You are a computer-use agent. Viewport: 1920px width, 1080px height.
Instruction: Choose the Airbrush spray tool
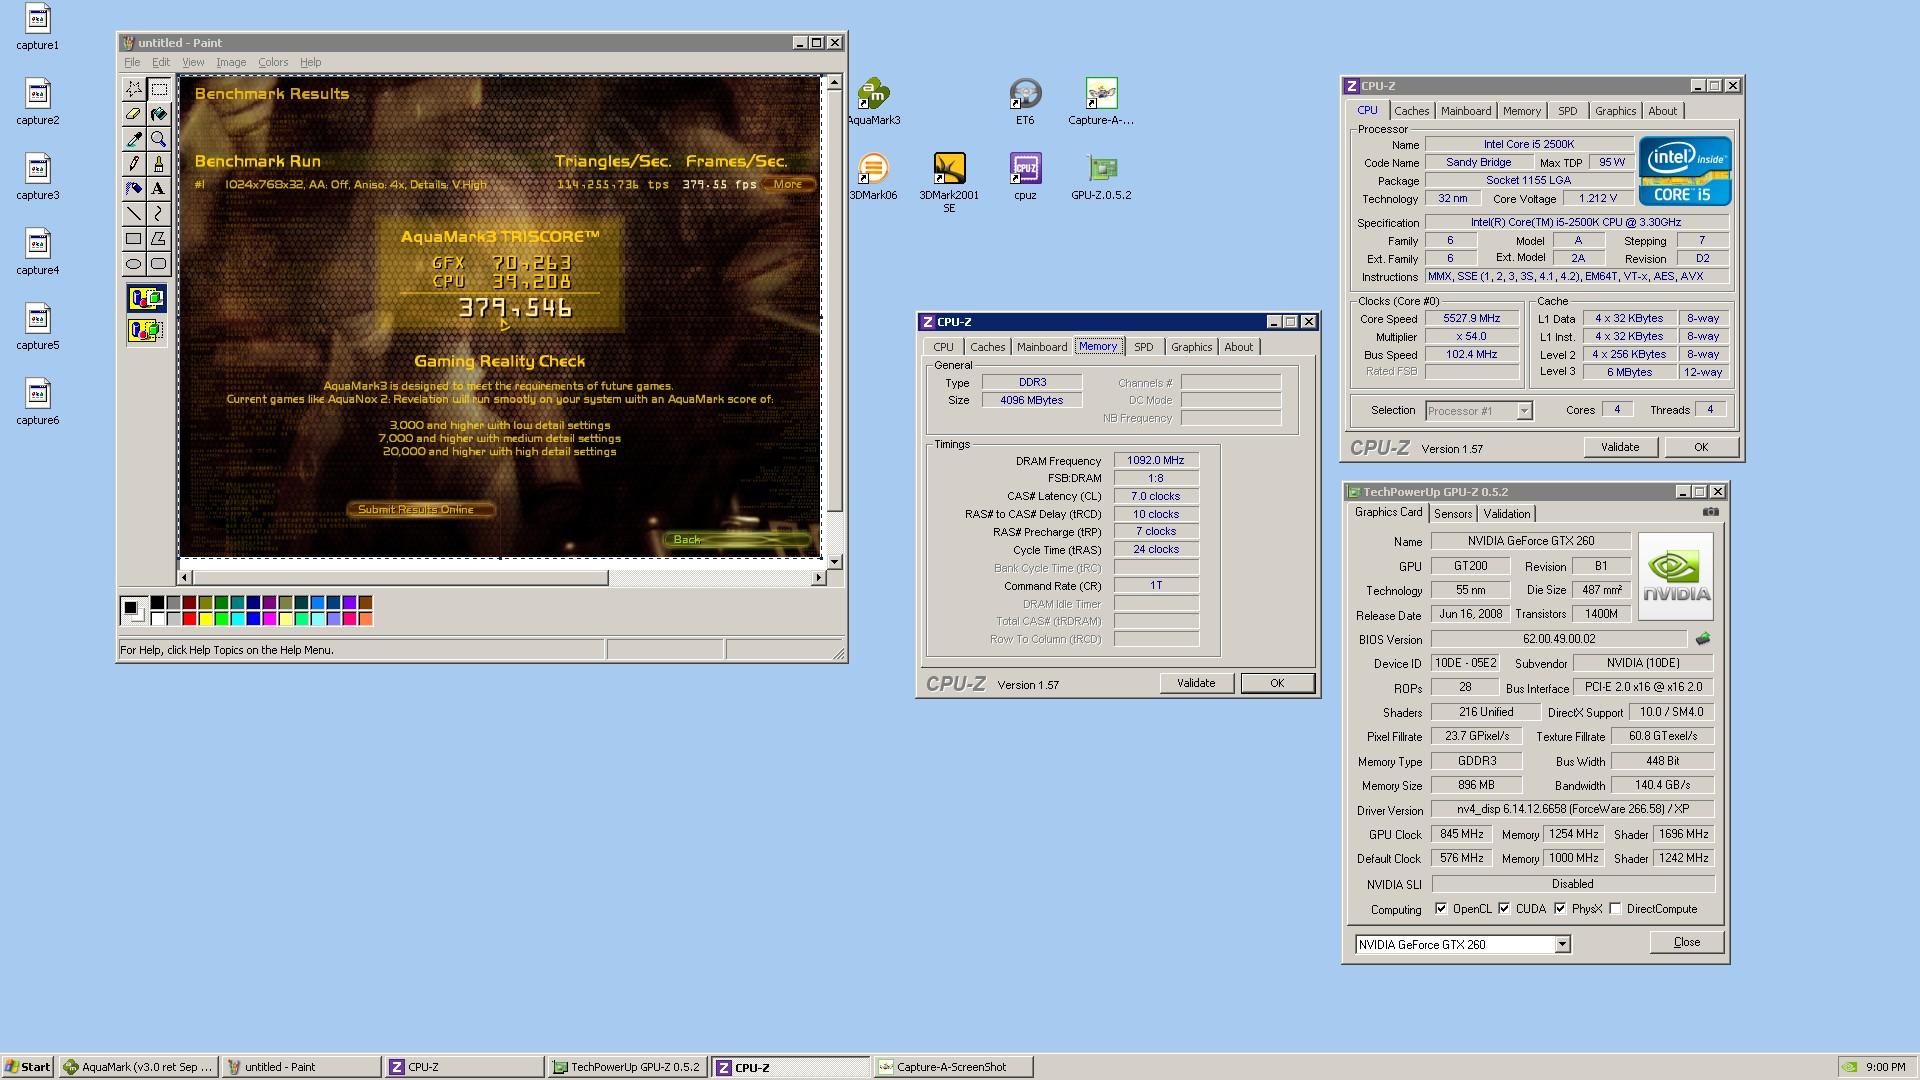pos(133,189)
